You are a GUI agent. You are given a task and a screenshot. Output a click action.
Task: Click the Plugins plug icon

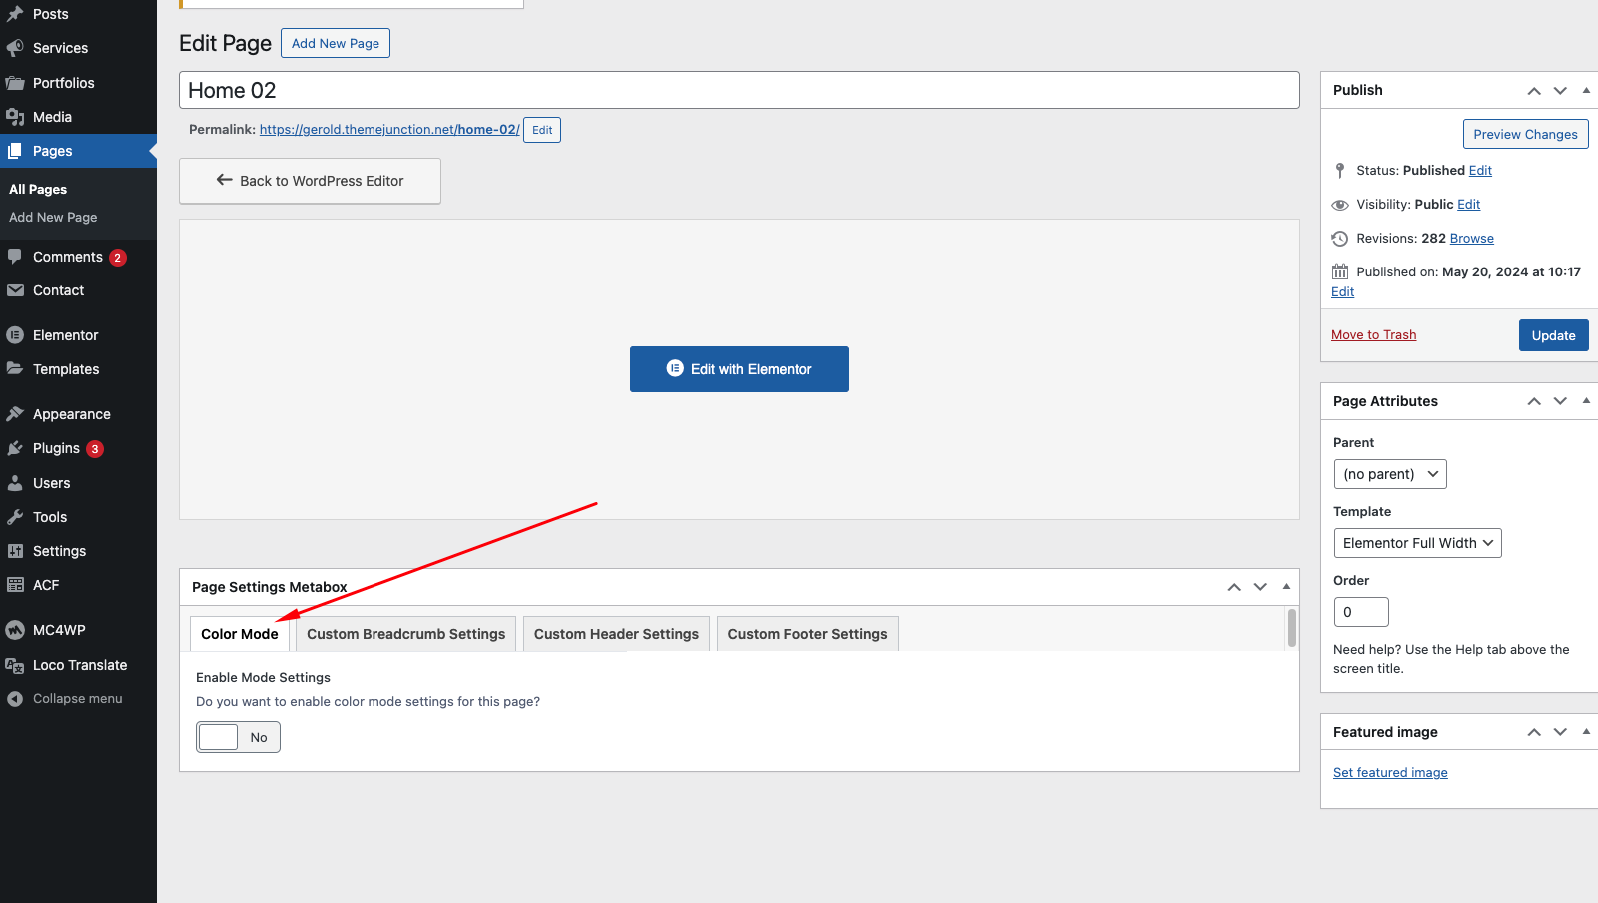[x=15, y=448]
